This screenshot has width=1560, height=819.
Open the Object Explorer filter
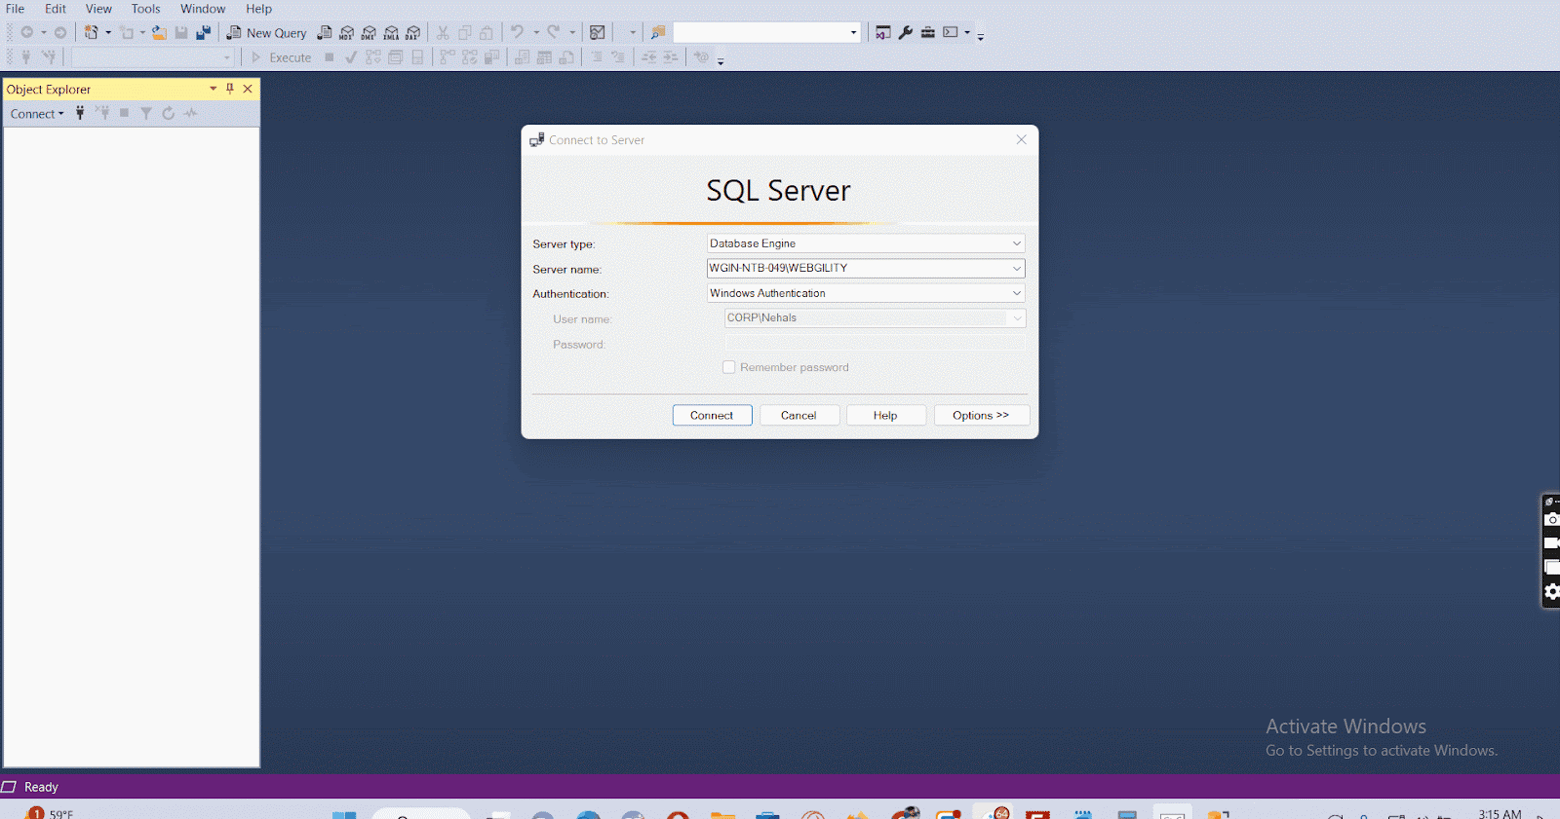click(x=146, y=113)
